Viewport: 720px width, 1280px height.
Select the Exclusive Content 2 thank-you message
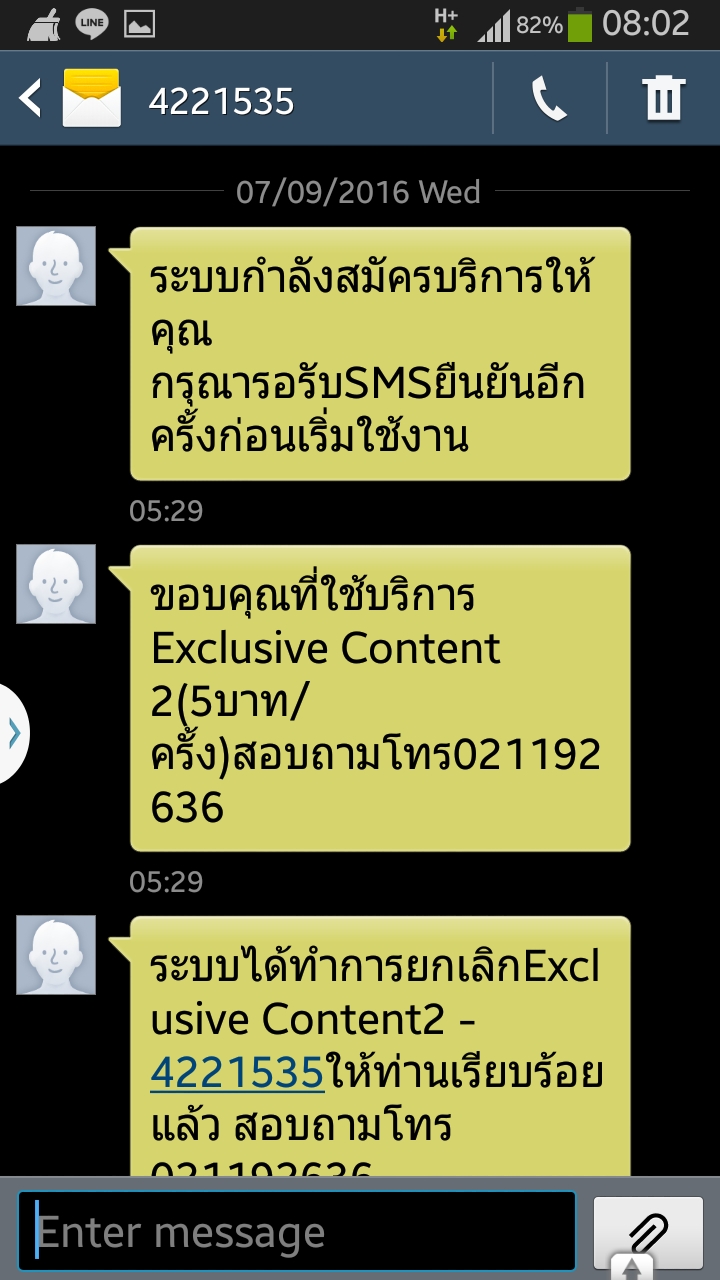coord(380,698)
